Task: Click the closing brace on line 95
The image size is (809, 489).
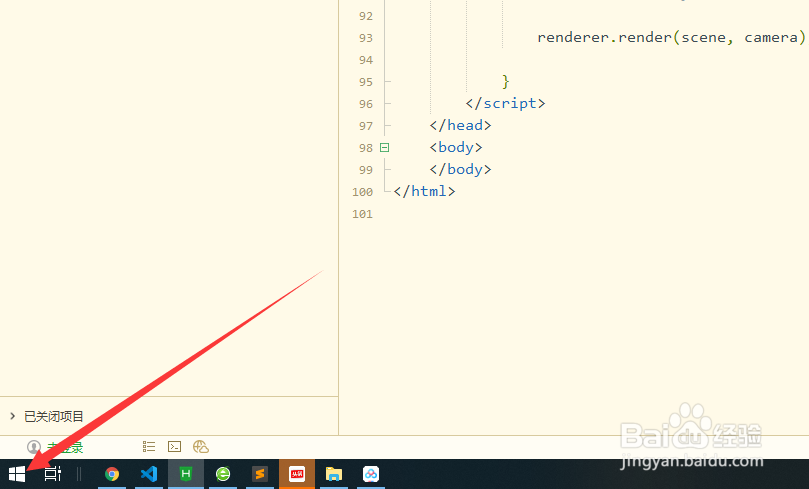Action: tap(506, 82)
